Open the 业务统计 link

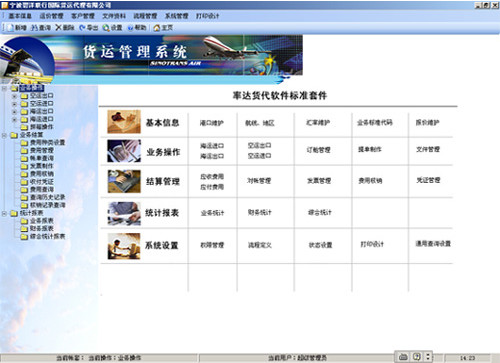(212, 213)
